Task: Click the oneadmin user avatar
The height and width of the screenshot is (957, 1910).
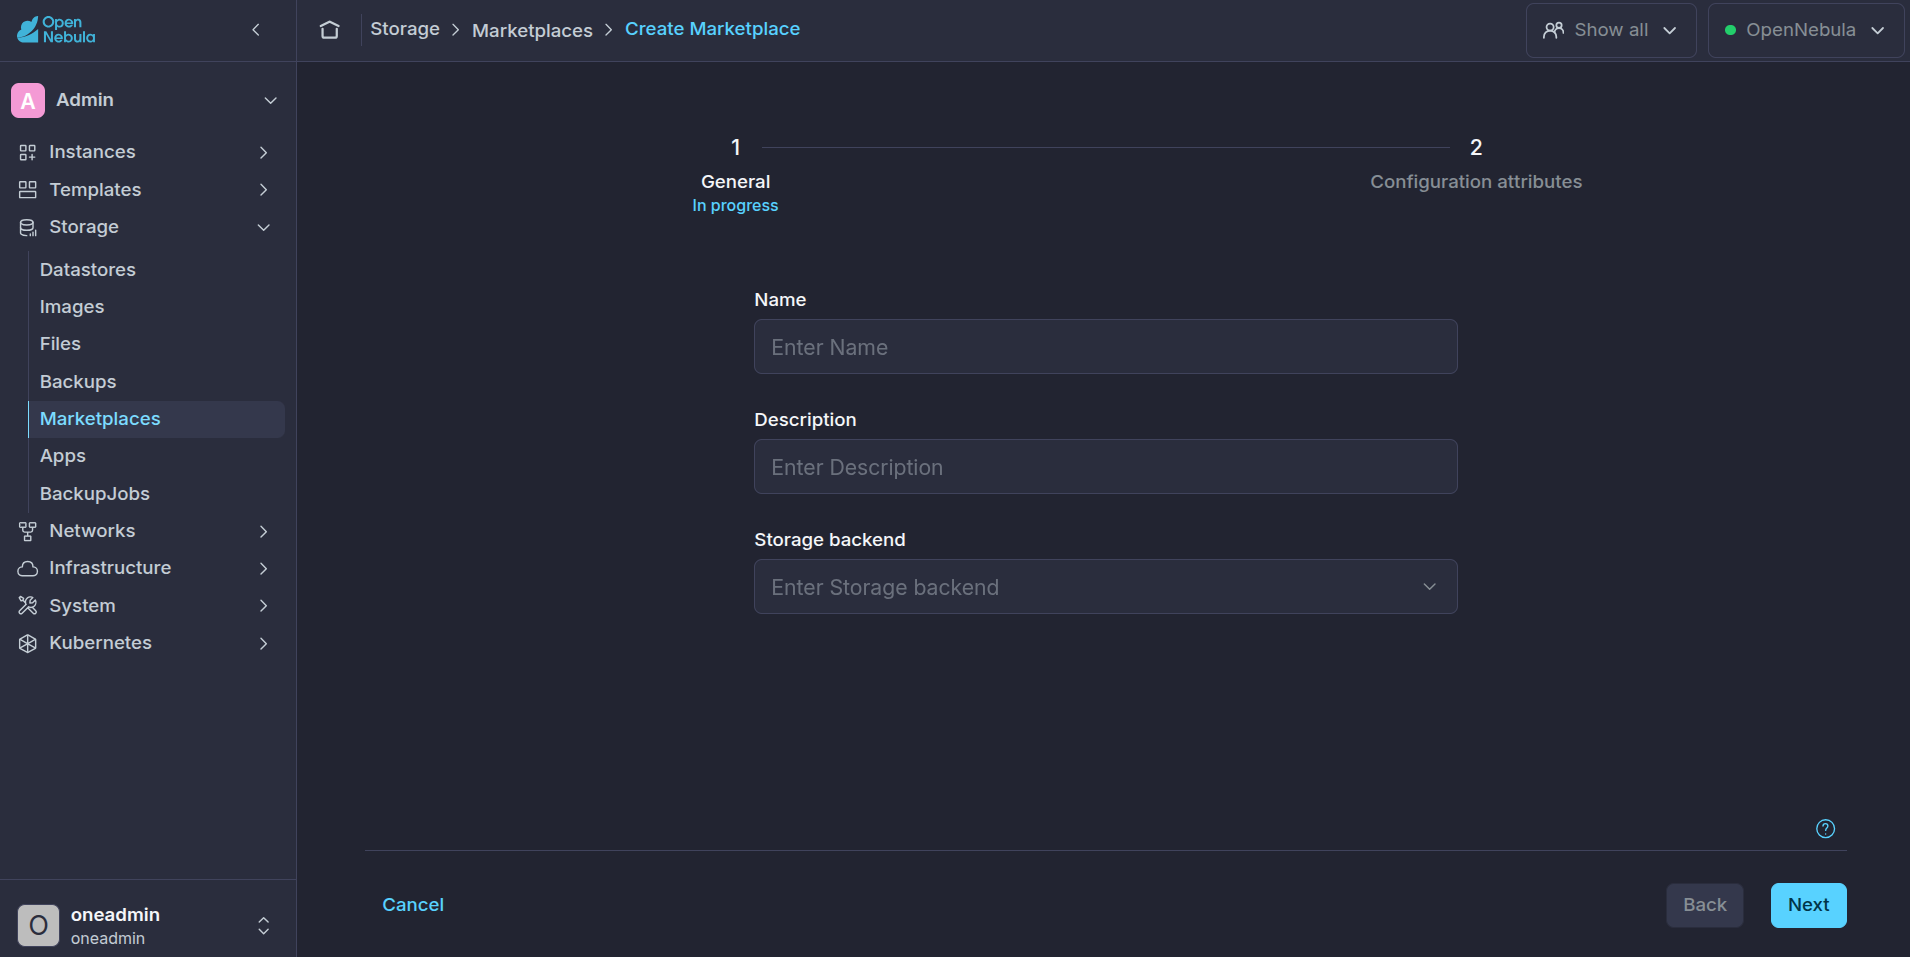Action: click(x=38, y=925)
